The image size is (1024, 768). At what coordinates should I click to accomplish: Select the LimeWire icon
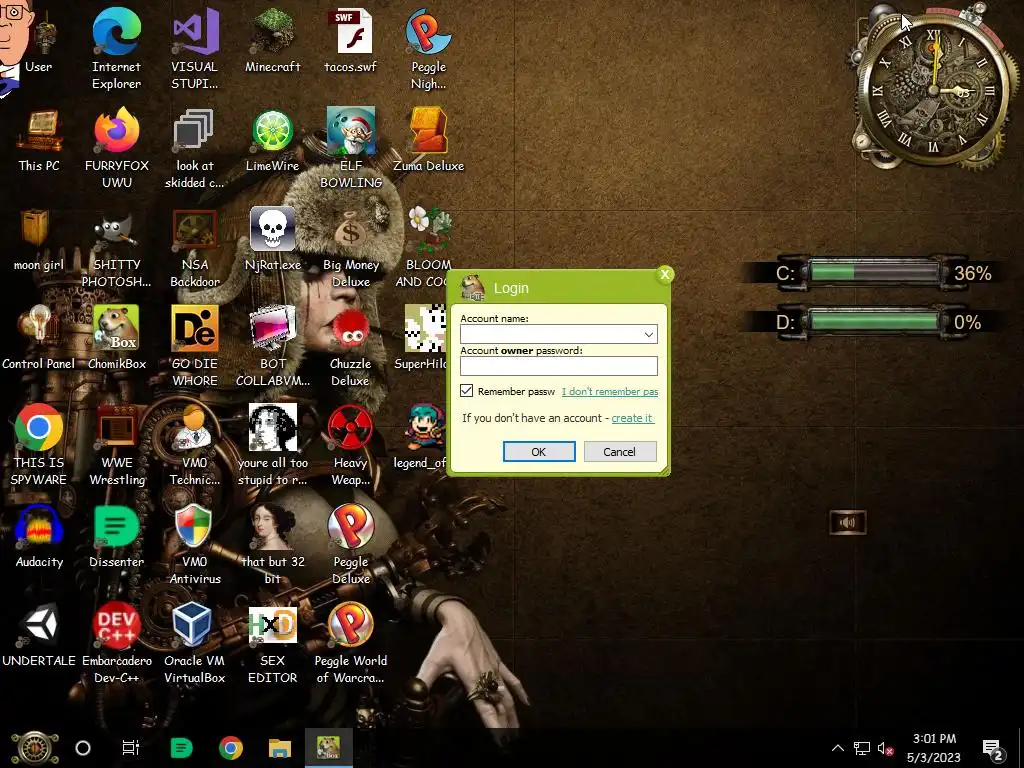coord(272,140)
